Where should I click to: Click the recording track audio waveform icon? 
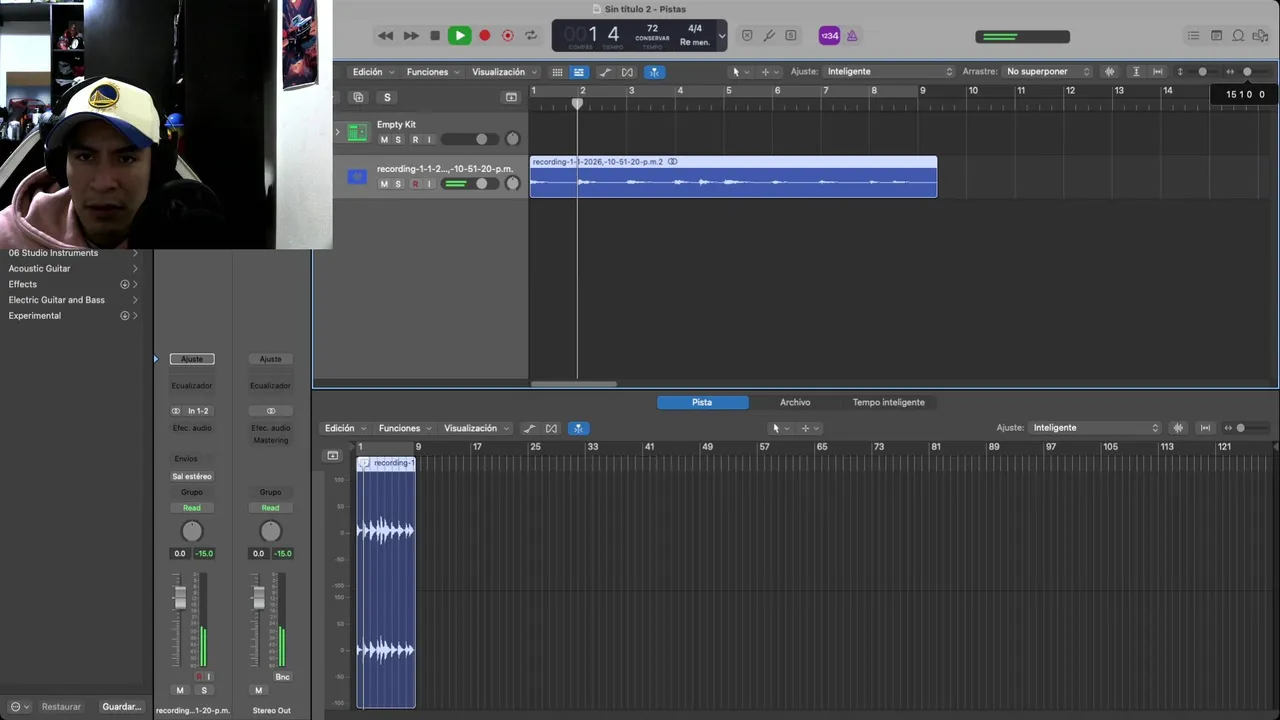[x=357, y=177]
